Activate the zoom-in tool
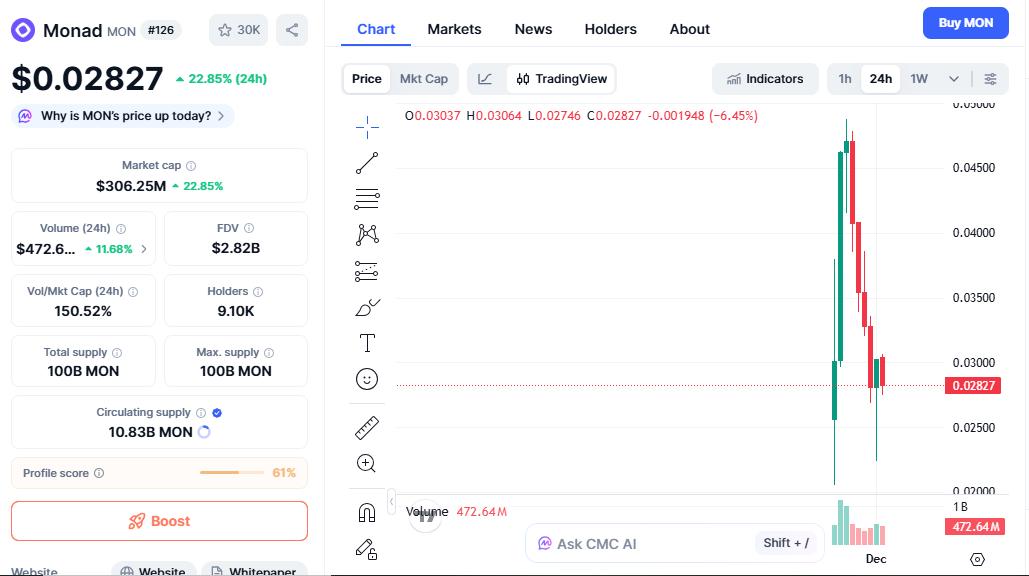The height and width of the screenshot is (576, 1029). coord(367,463)
